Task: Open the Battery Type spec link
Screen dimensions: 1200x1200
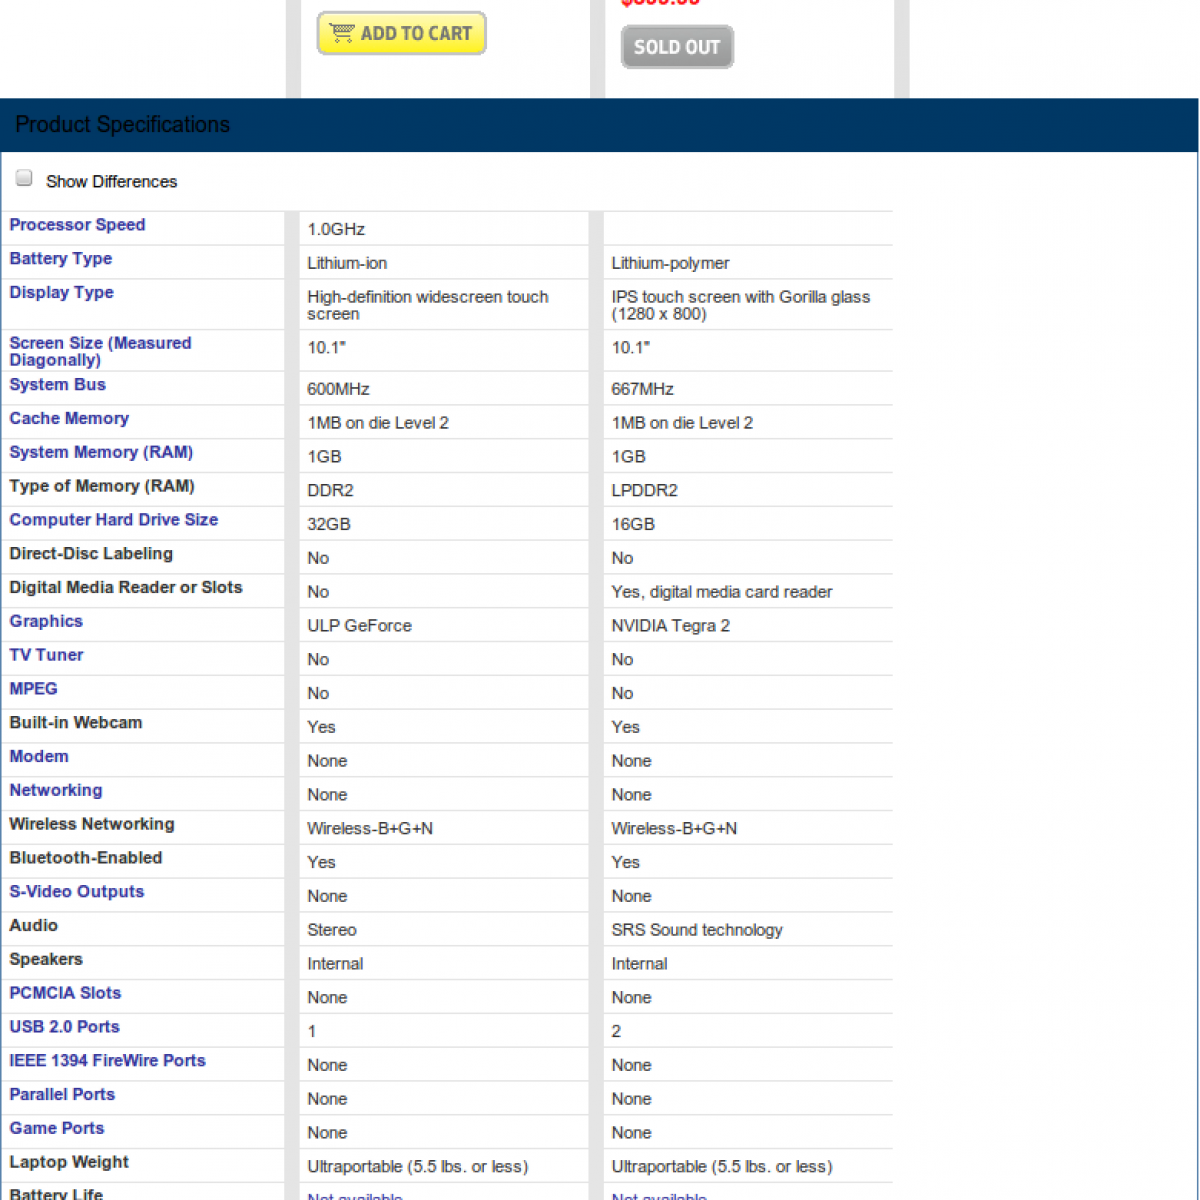Action: coord(61,259)
